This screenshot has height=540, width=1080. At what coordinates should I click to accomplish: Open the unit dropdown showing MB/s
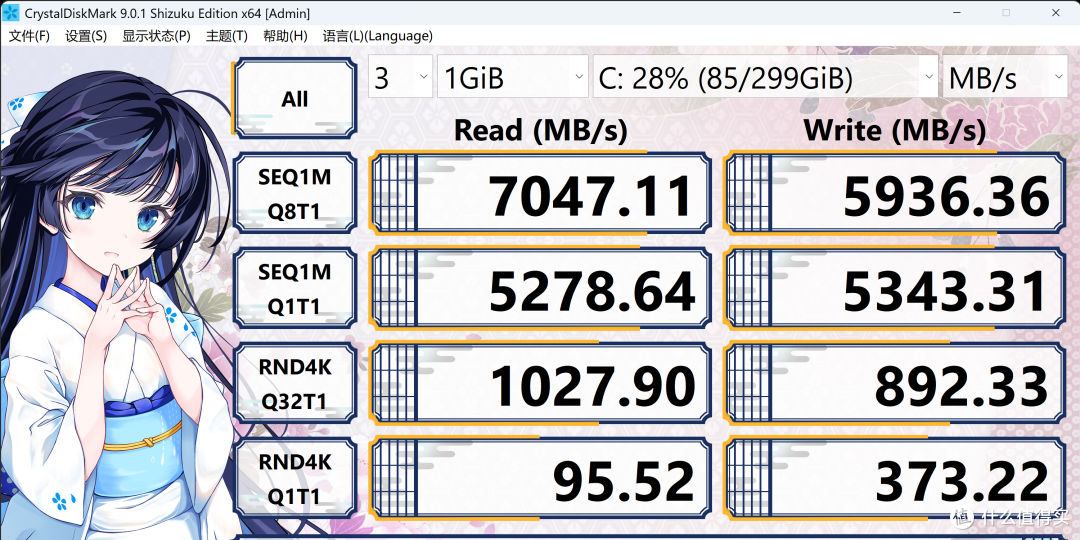(1004, 76)
